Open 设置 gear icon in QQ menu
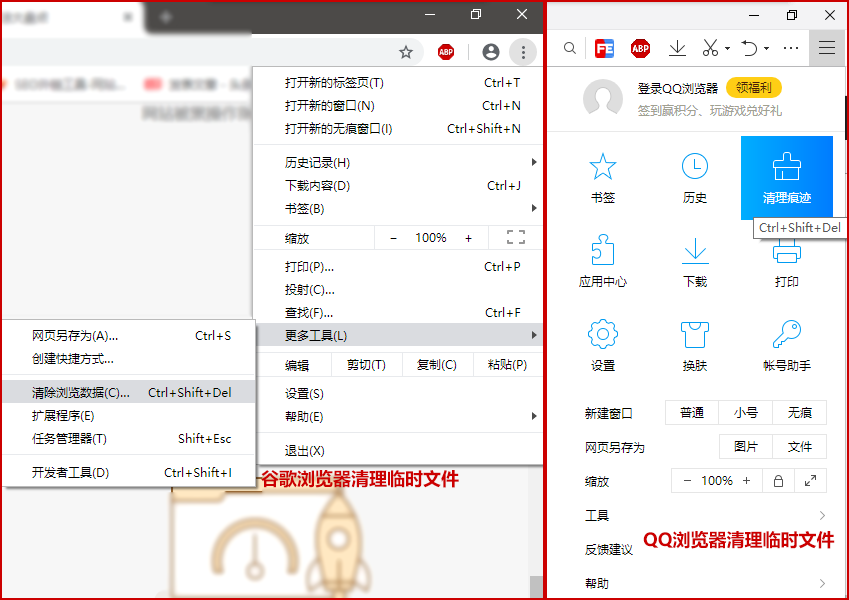 pos(603,334)
